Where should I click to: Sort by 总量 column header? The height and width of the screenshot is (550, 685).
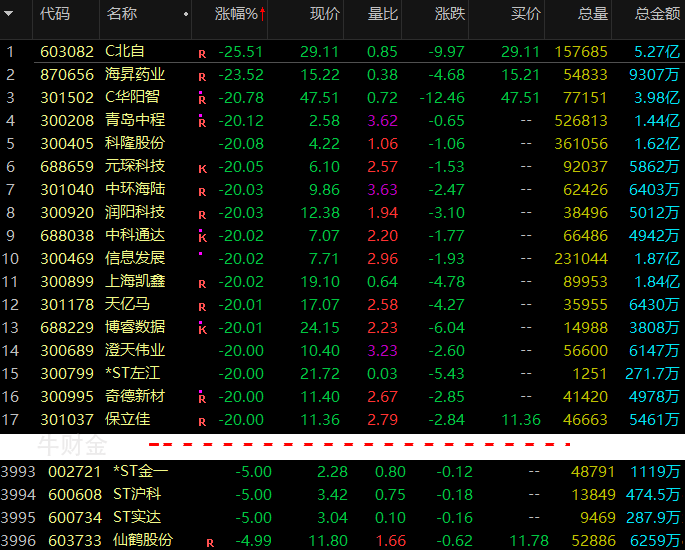(593, 14)
